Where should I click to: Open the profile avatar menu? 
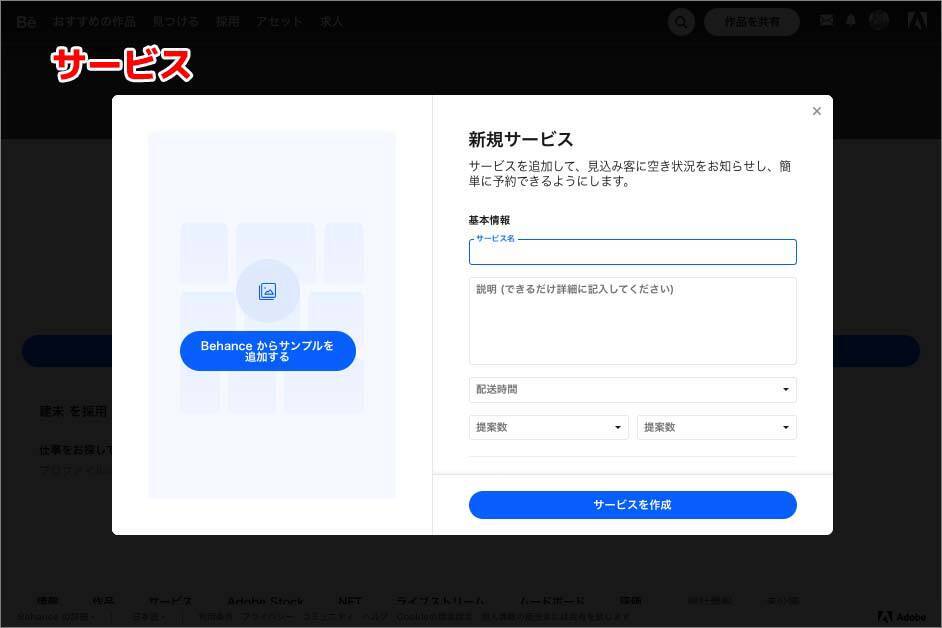pyautogui.click(x=879, y=21)
